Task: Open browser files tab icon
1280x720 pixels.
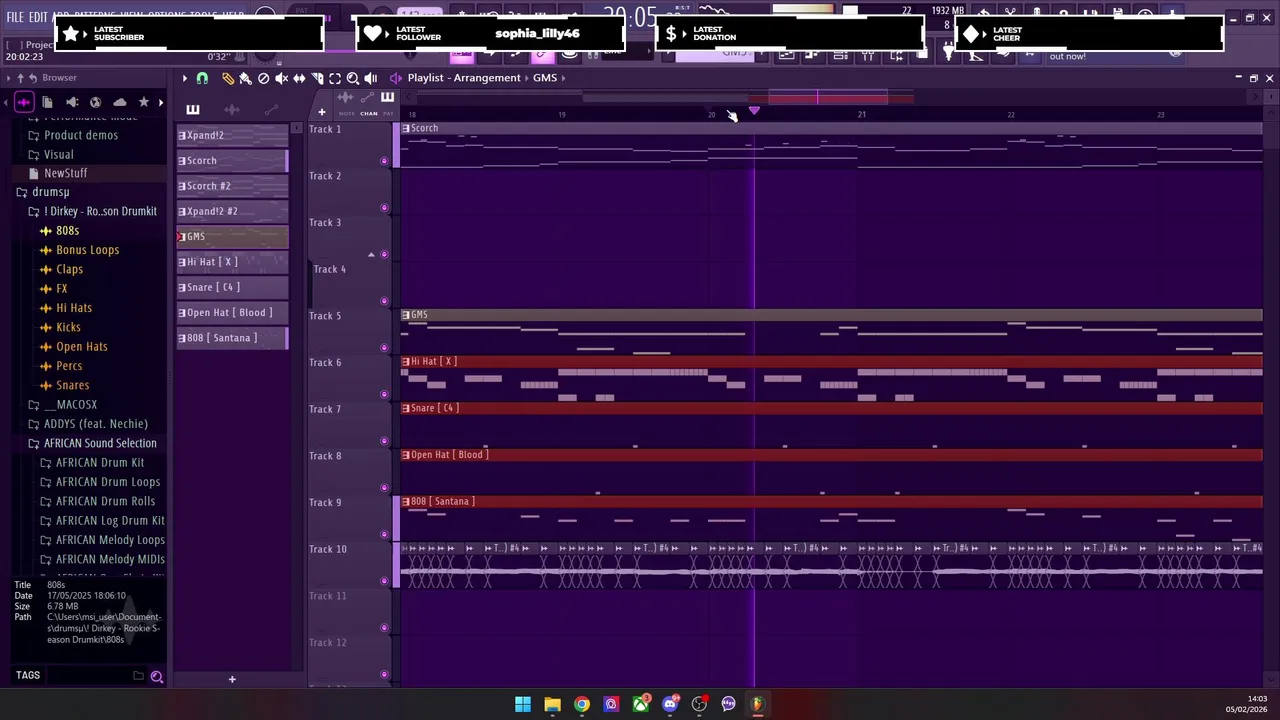Action: pos(47,102)
